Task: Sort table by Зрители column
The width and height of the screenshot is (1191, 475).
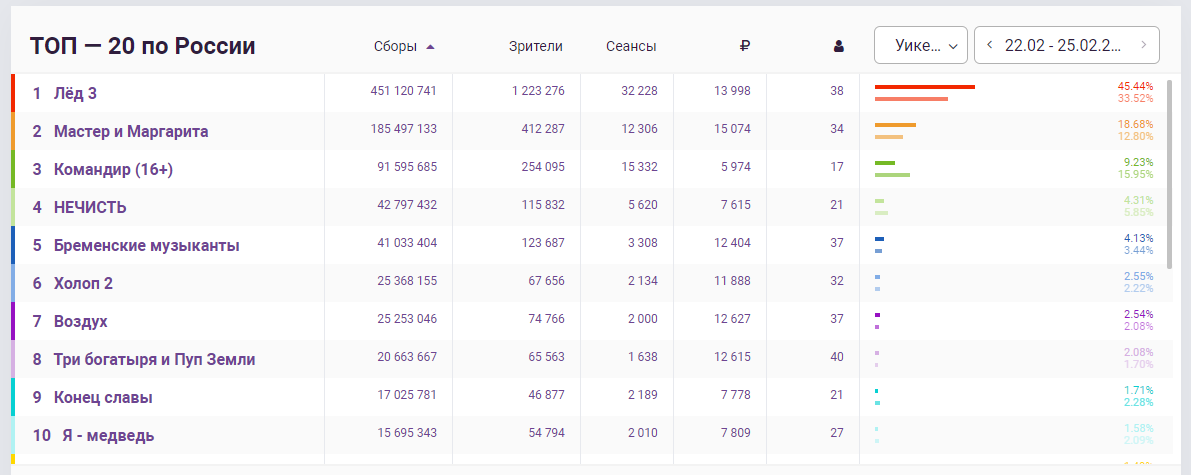Action: 535,46
